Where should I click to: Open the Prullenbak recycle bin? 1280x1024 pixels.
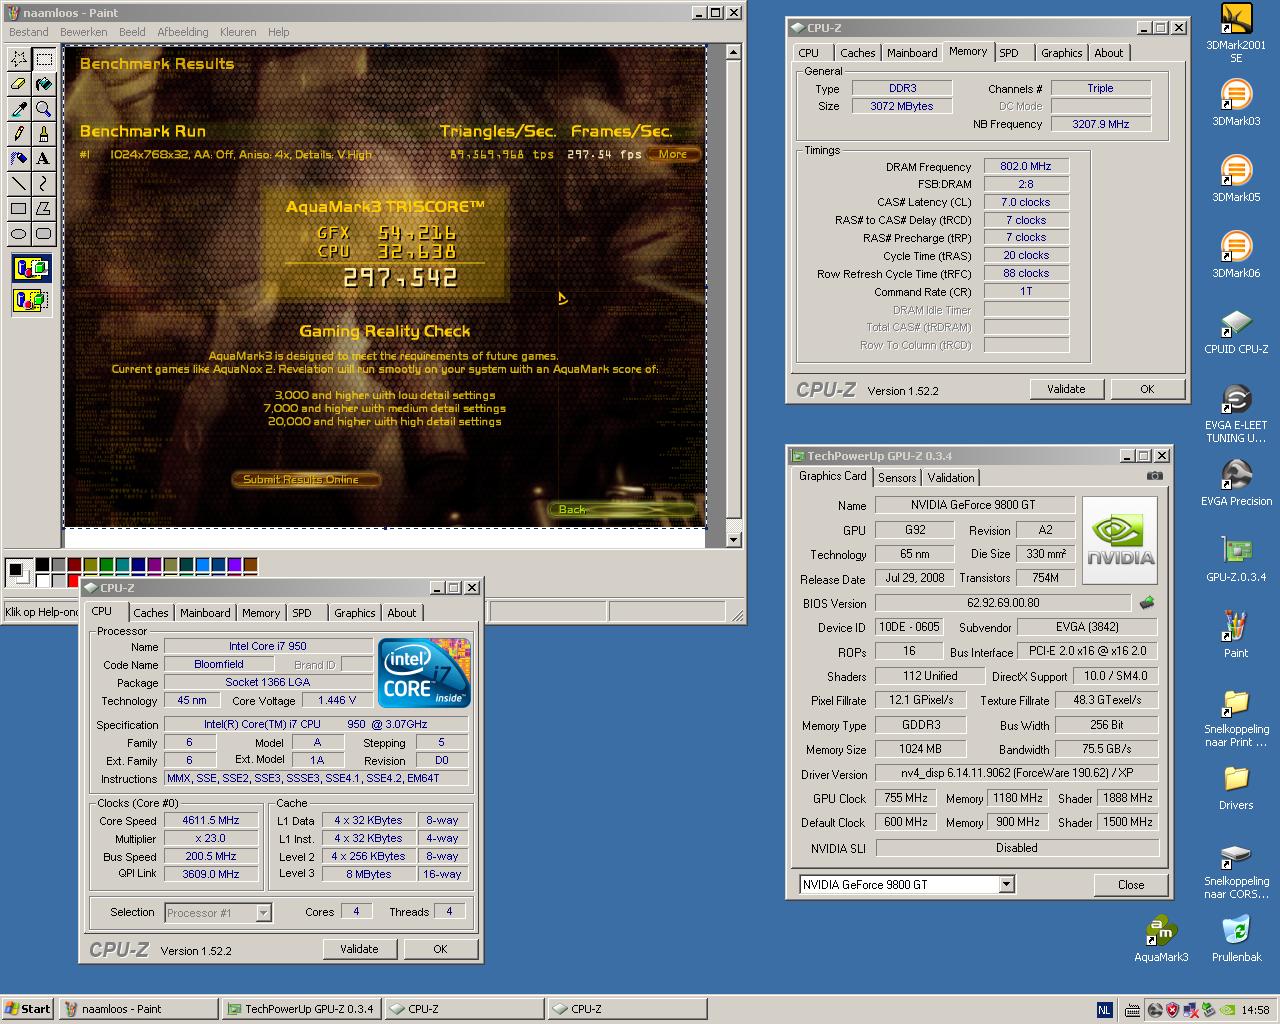[x=1236, y=939]
